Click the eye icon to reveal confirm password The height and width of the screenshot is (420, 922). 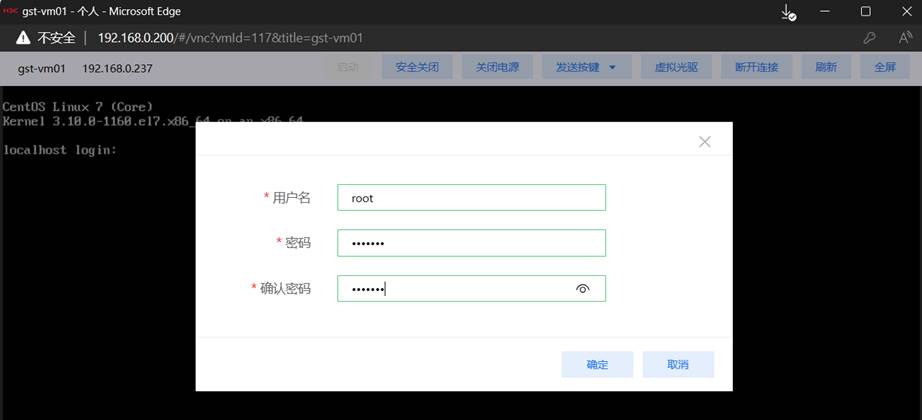[583, 289]
